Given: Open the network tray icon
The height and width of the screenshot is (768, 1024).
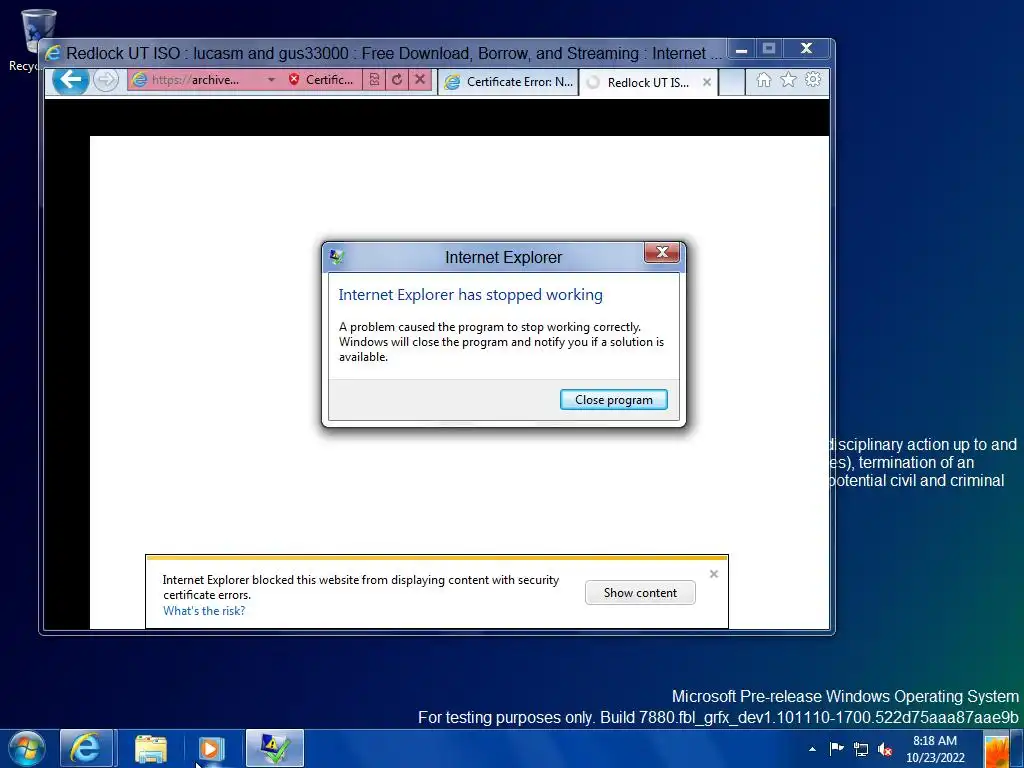Looking at the screenshot, I should pos(861,749).
